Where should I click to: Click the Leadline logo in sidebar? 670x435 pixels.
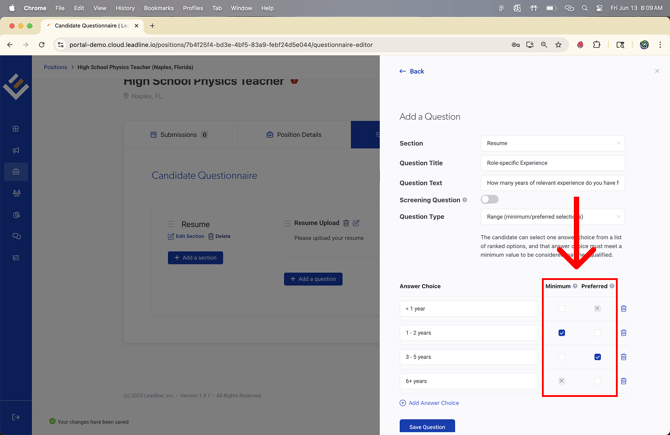point(16,87)
